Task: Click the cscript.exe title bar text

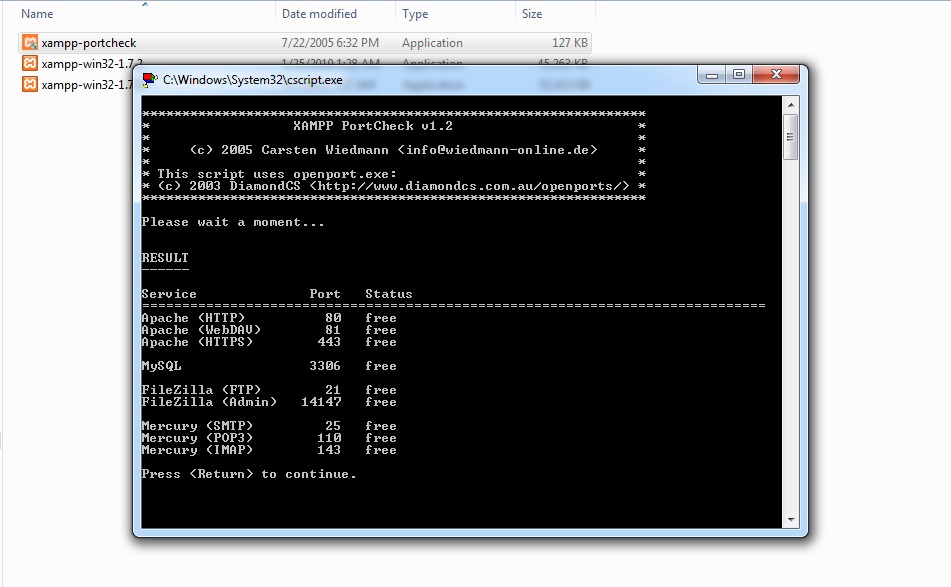Action: (252, 79)
